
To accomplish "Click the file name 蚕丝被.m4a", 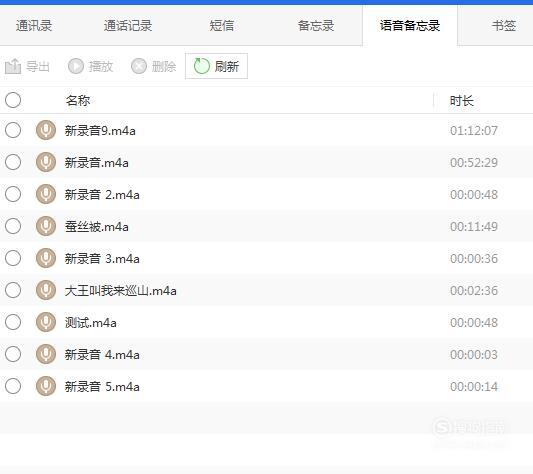I will [97, 226].
